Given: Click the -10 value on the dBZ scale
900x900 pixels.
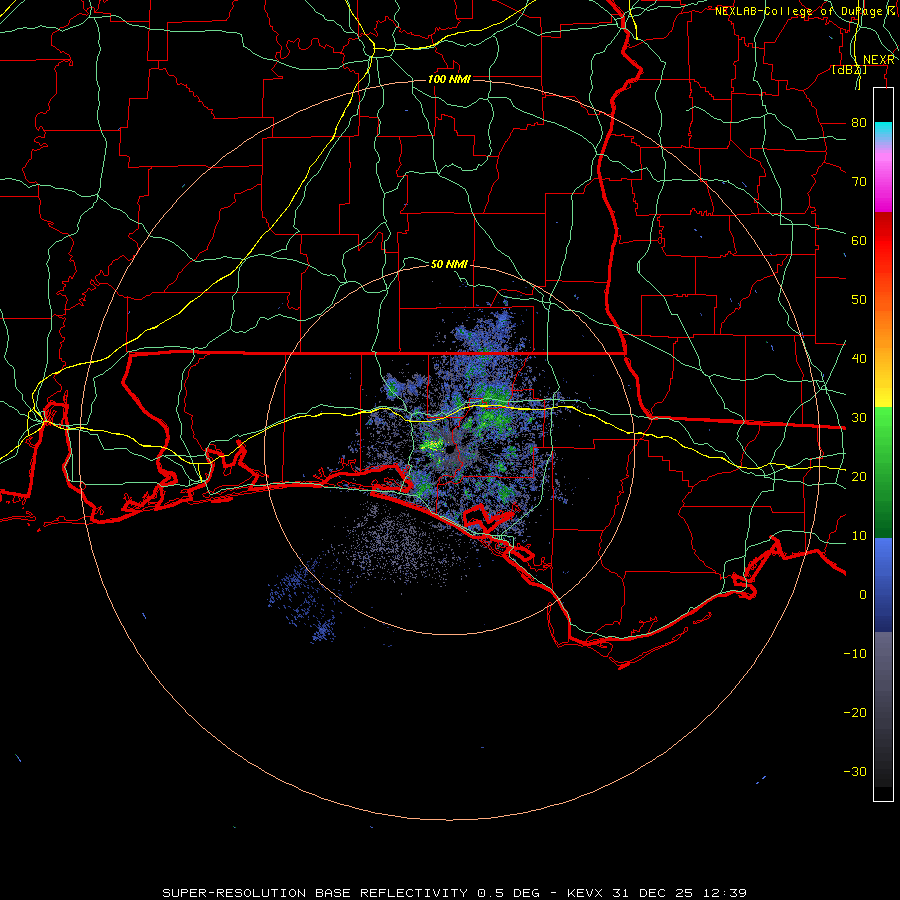Looking at the screenshot, I should [x=855, y=653].
